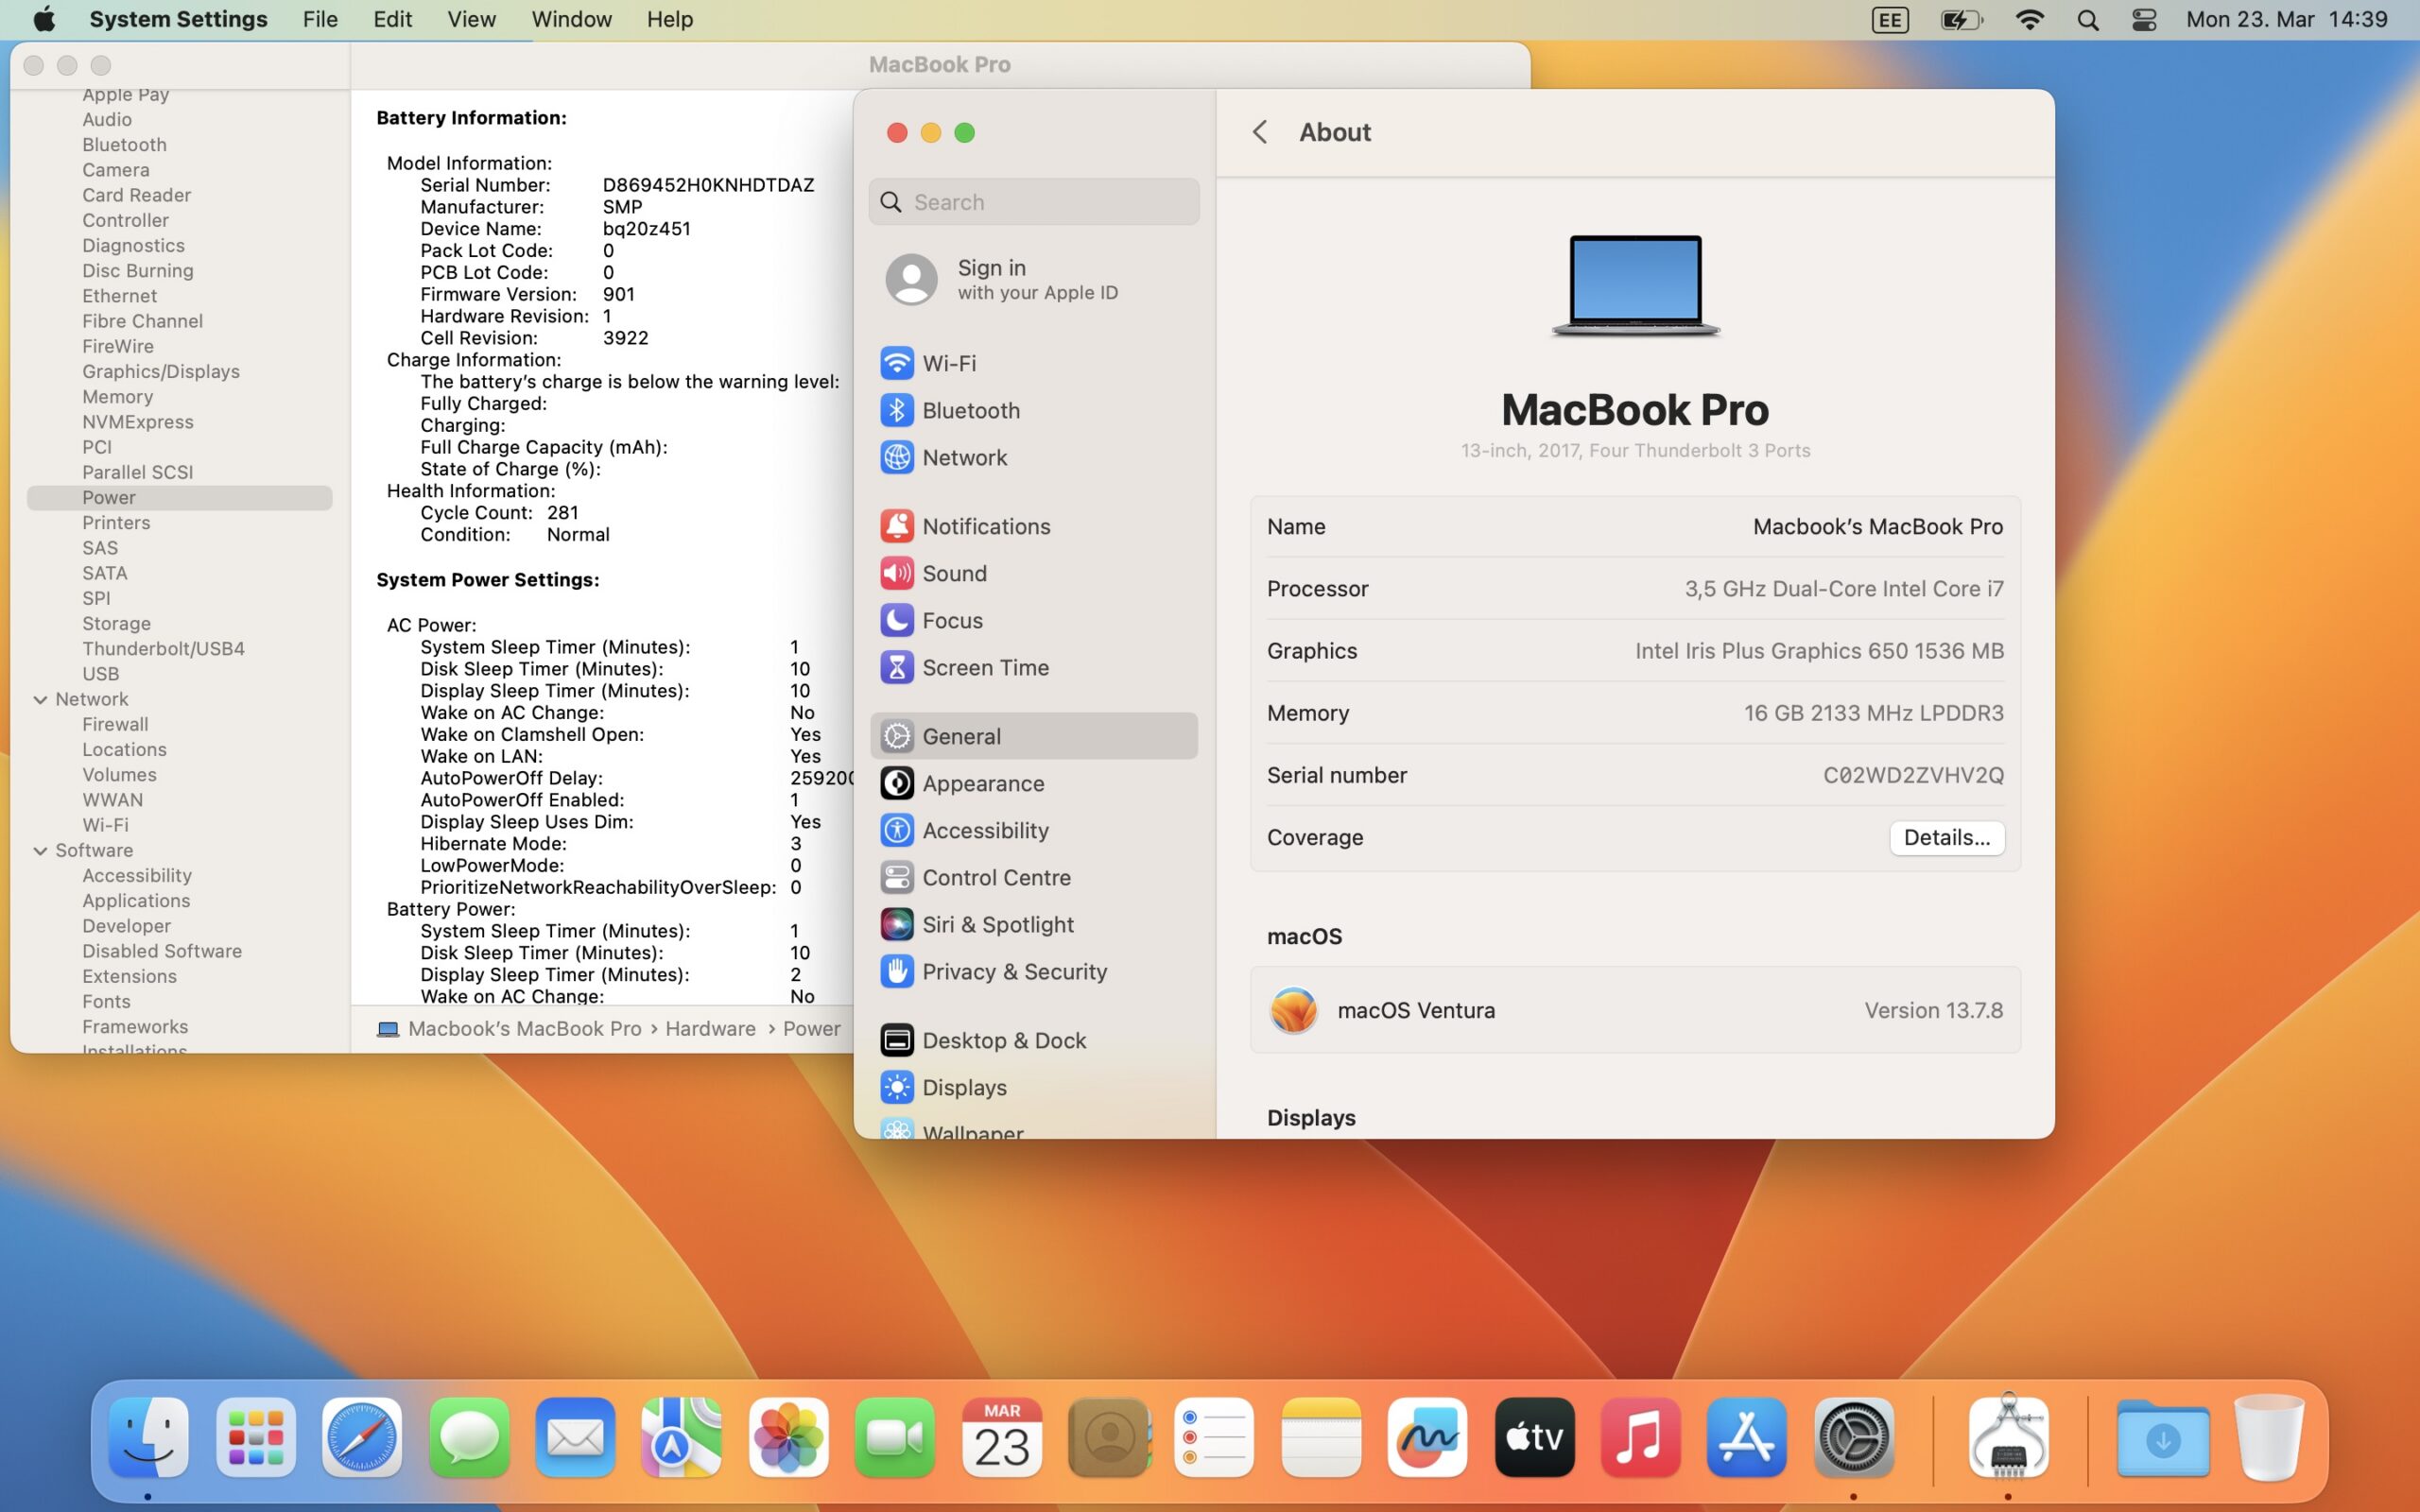Screen dimensions: 2420x1512
Task: Click the Freeform app in Dock
Action: 1427,1437
